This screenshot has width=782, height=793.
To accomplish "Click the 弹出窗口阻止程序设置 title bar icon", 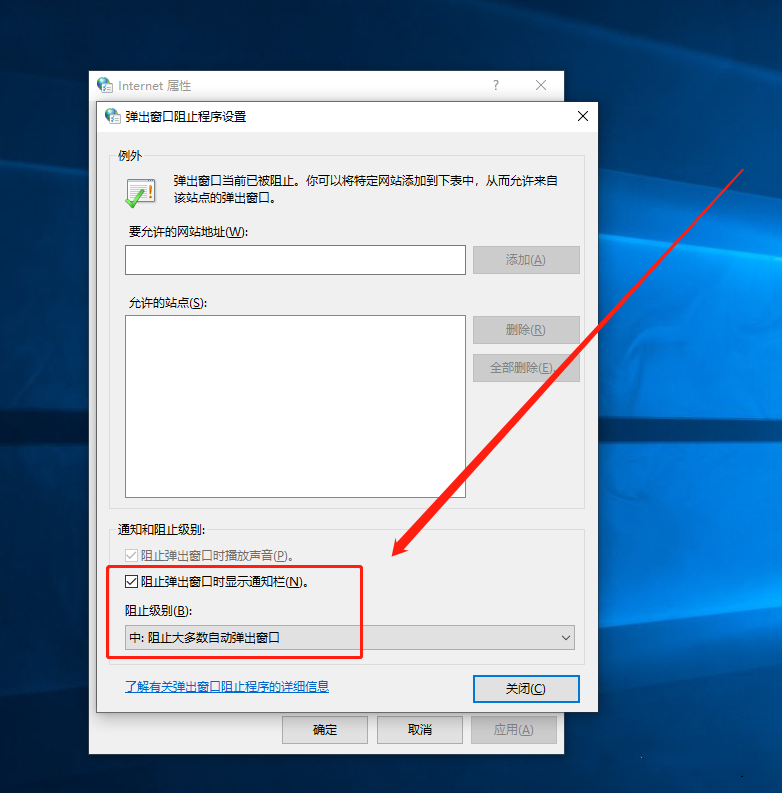I will (112, 116).
